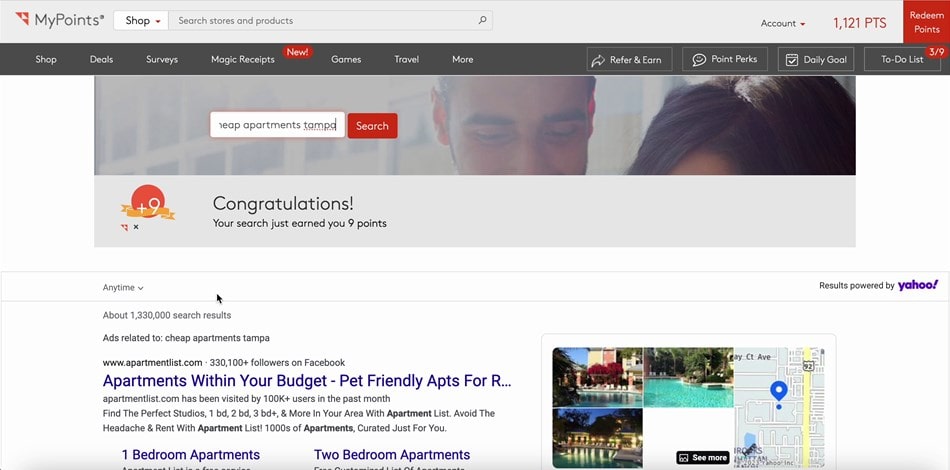Edit the cheap apartments tampa search box
The height and width of the screenshot is (470, 950).
[x=277, y=125]
